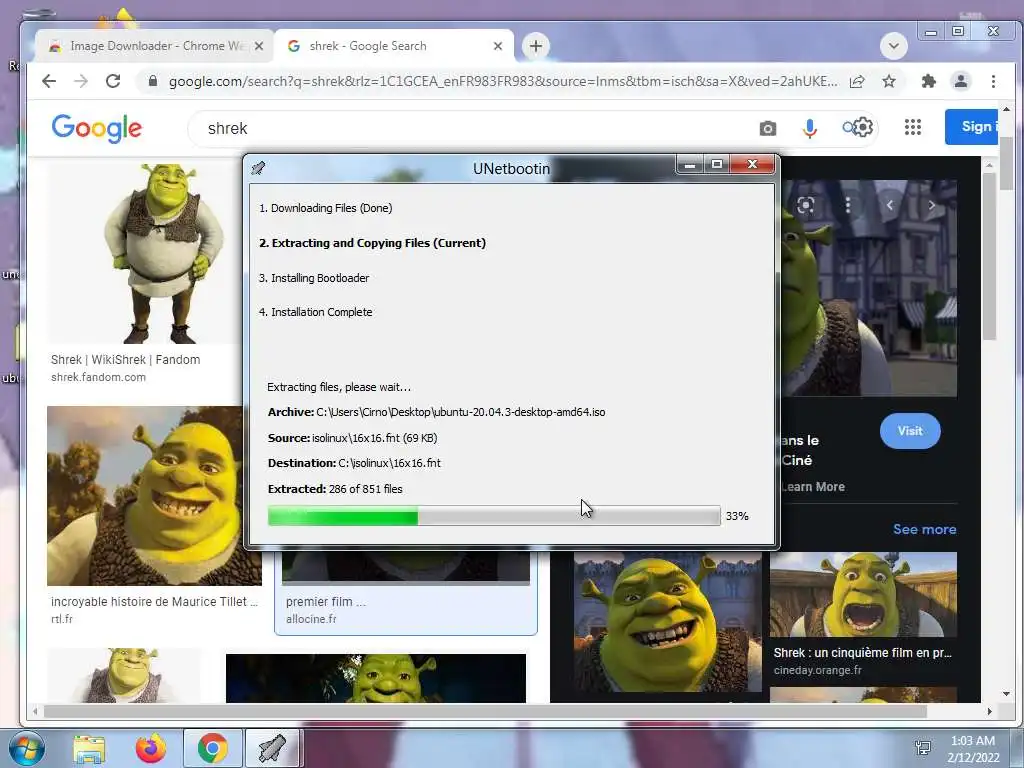Click UNetbootin title bar icon

coord(258,168)
